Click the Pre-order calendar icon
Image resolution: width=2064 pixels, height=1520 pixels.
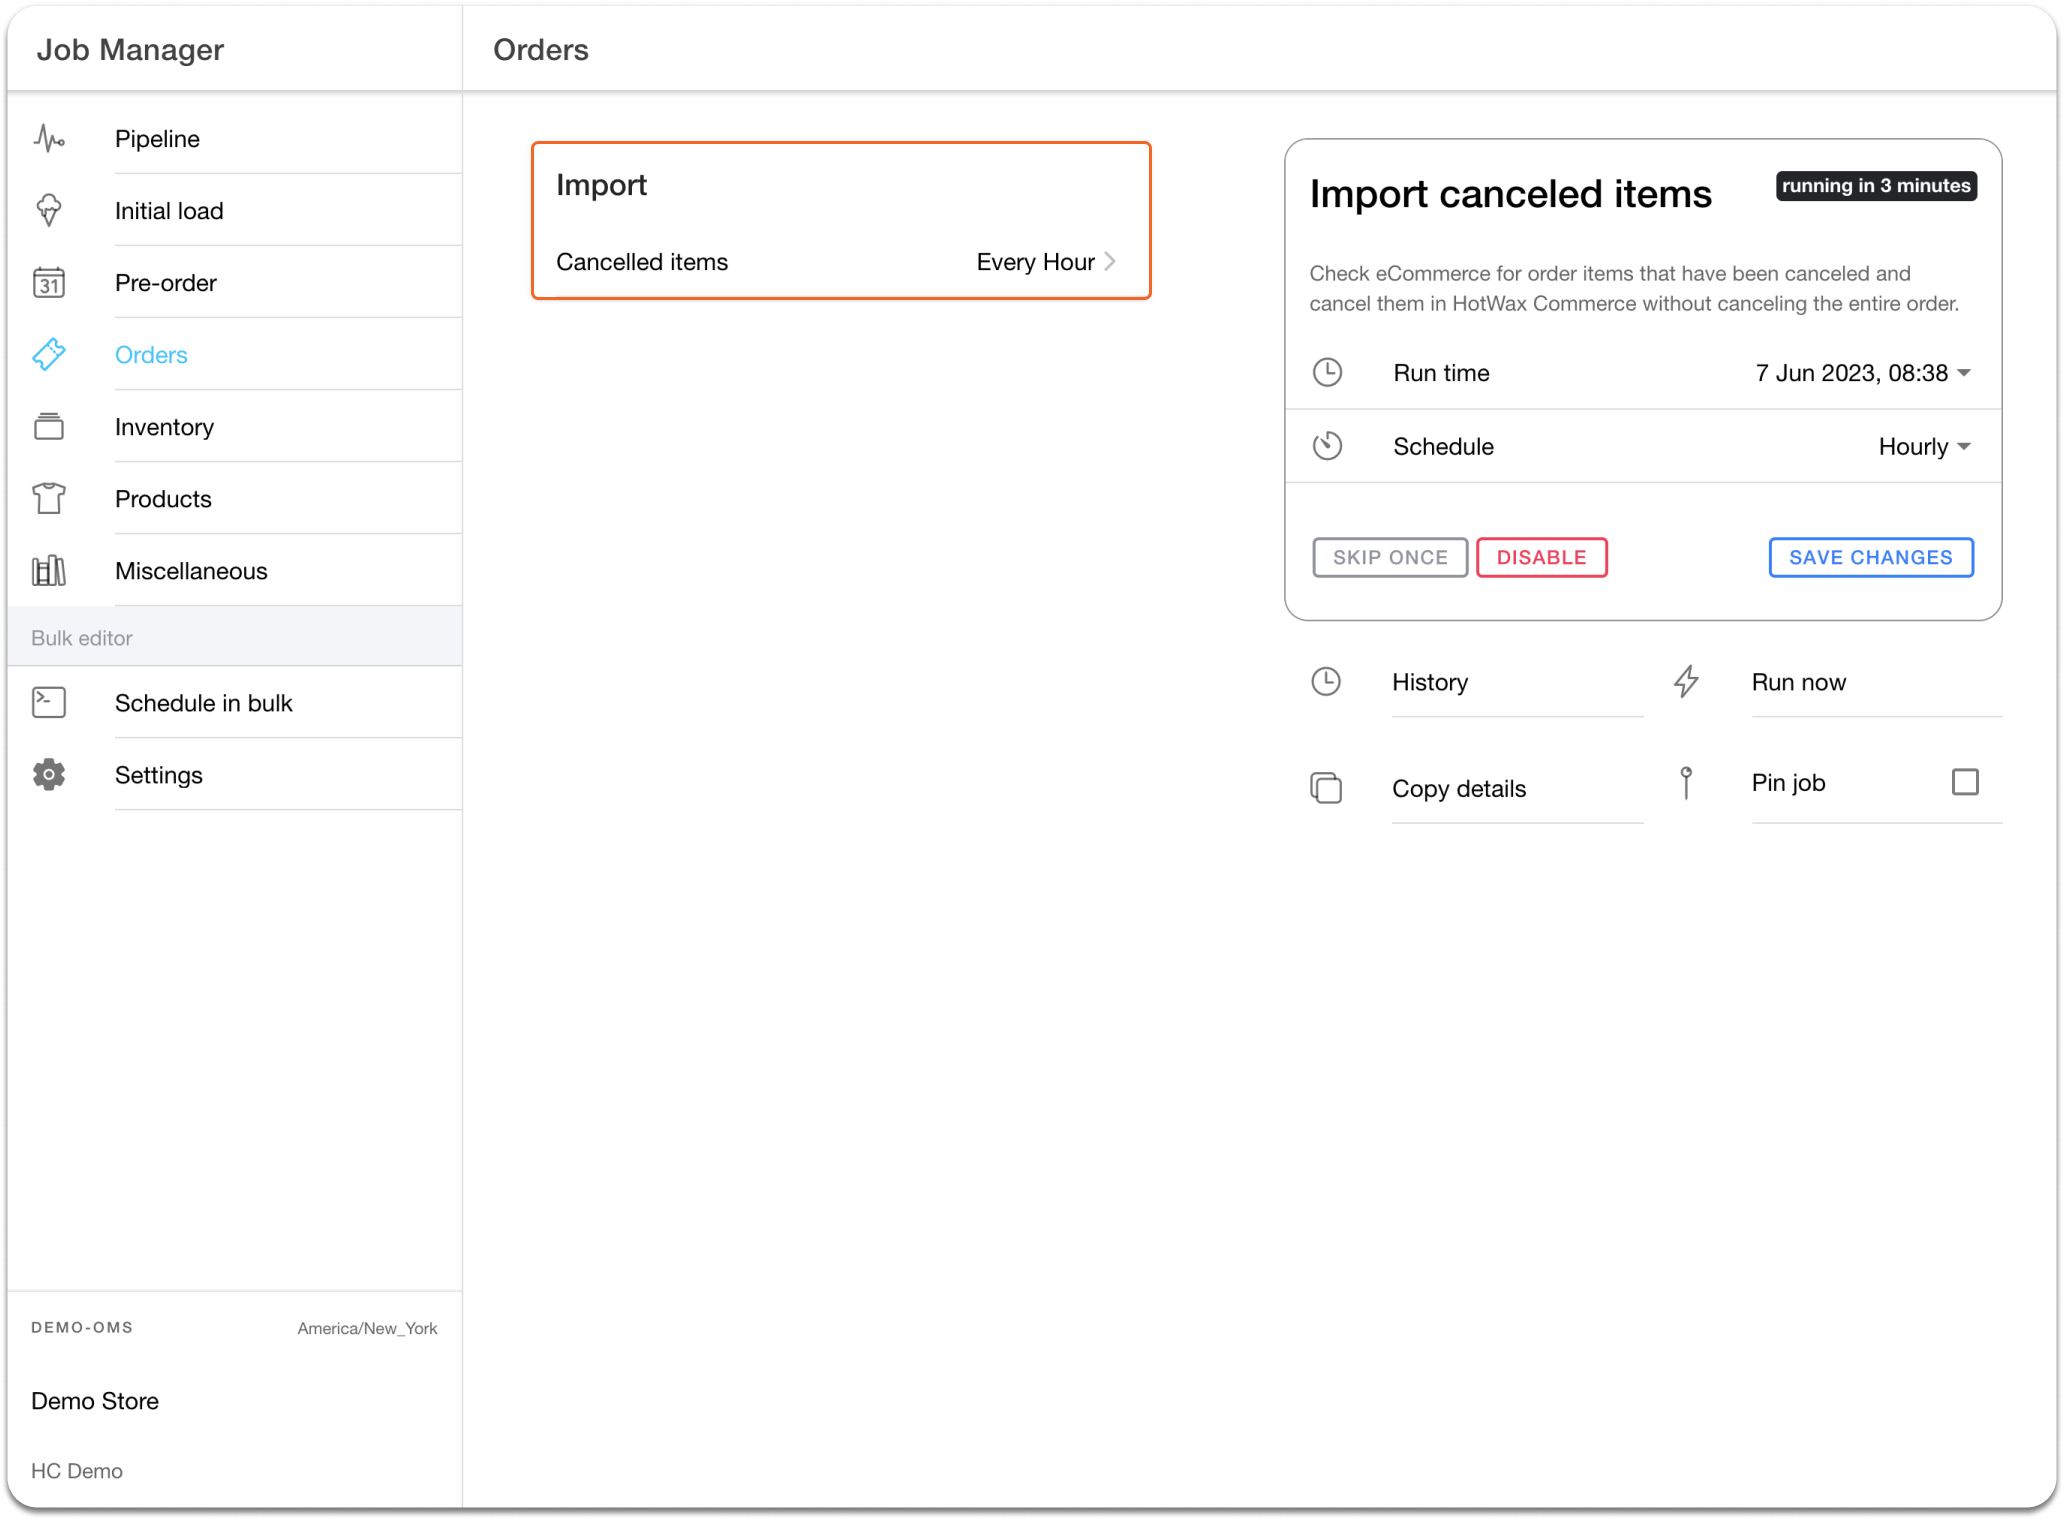click(x=49, y=283)
